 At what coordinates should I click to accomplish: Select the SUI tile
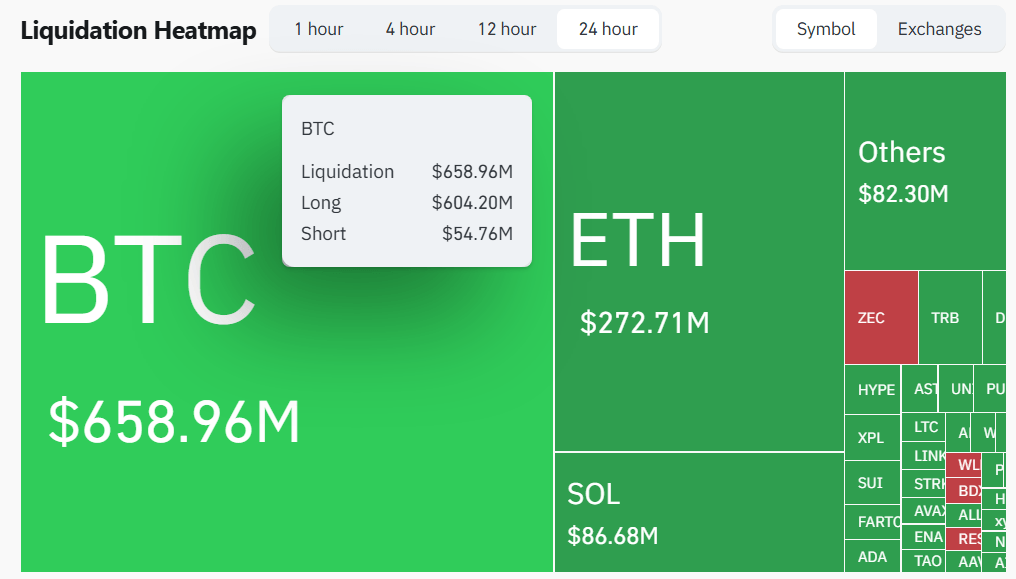[871, 483]
